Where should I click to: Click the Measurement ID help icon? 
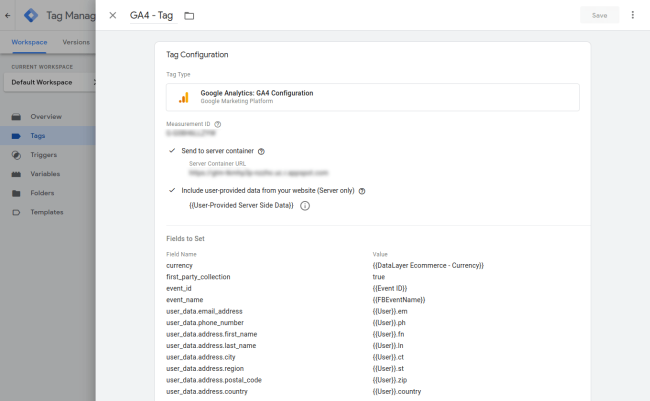(x=218, y=124)
